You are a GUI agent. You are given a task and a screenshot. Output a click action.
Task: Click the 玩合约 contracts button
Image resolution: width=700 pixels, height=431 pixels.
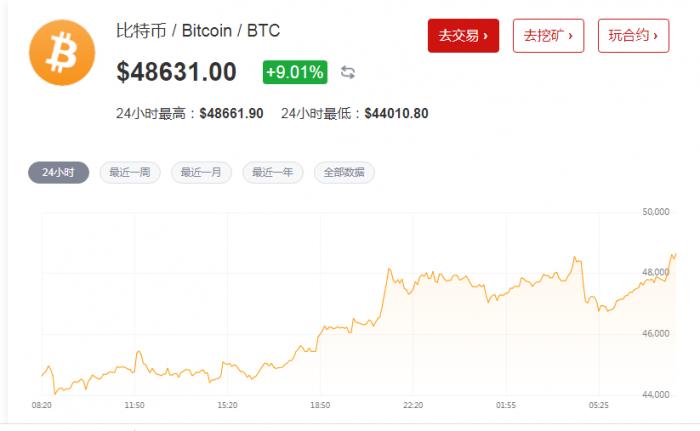(x=633, y=35)
